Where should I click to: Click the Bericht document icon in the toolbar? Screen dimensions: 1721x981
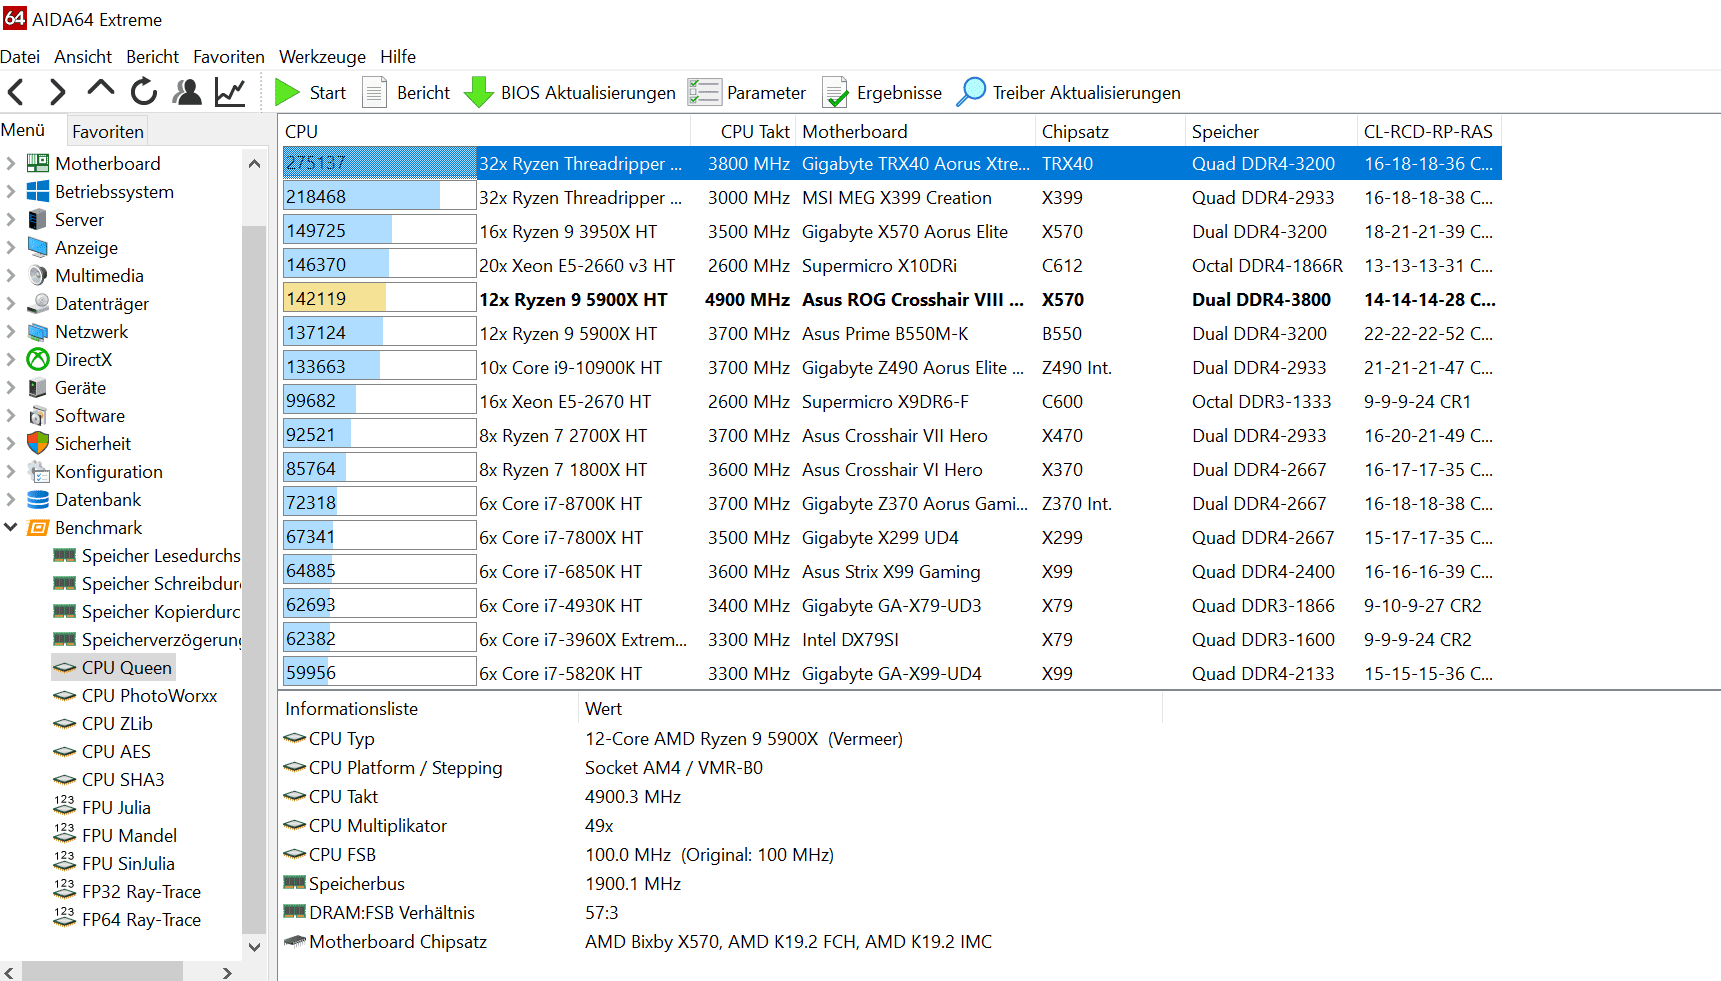coord(374,93)
